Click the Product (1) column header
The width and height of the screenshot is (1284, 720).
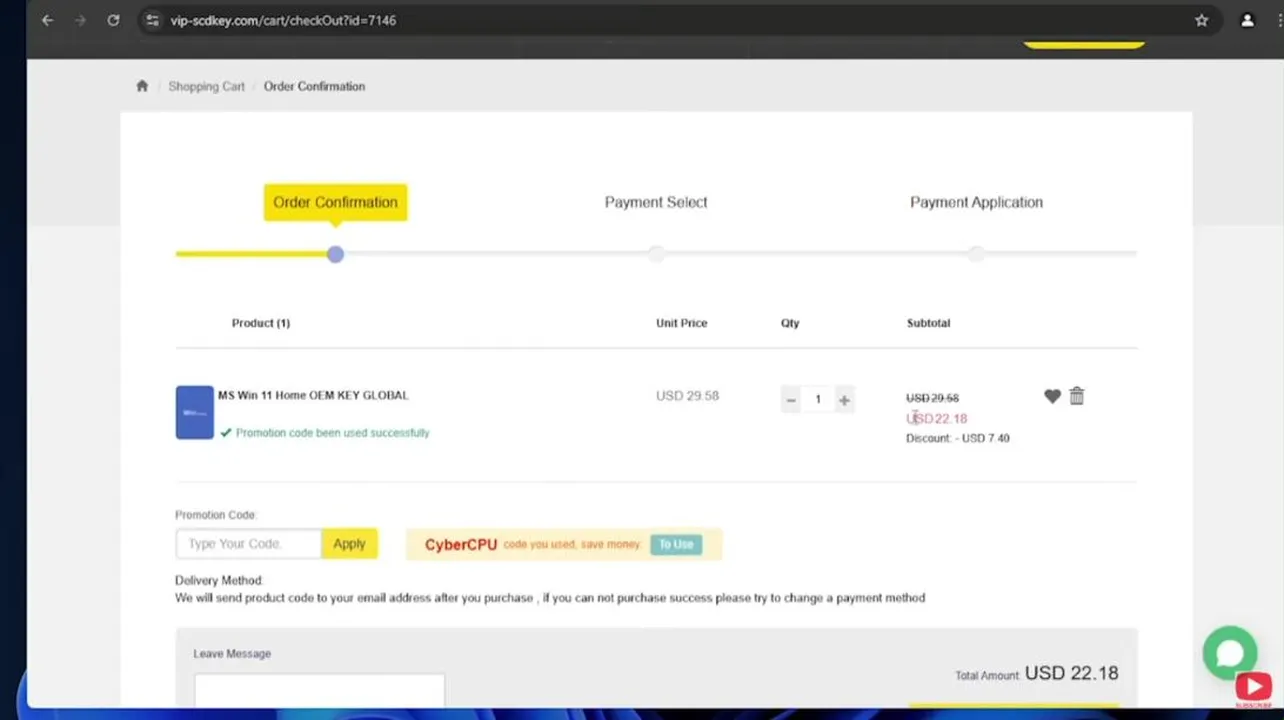pyautogui.click(x=261, y=323)
